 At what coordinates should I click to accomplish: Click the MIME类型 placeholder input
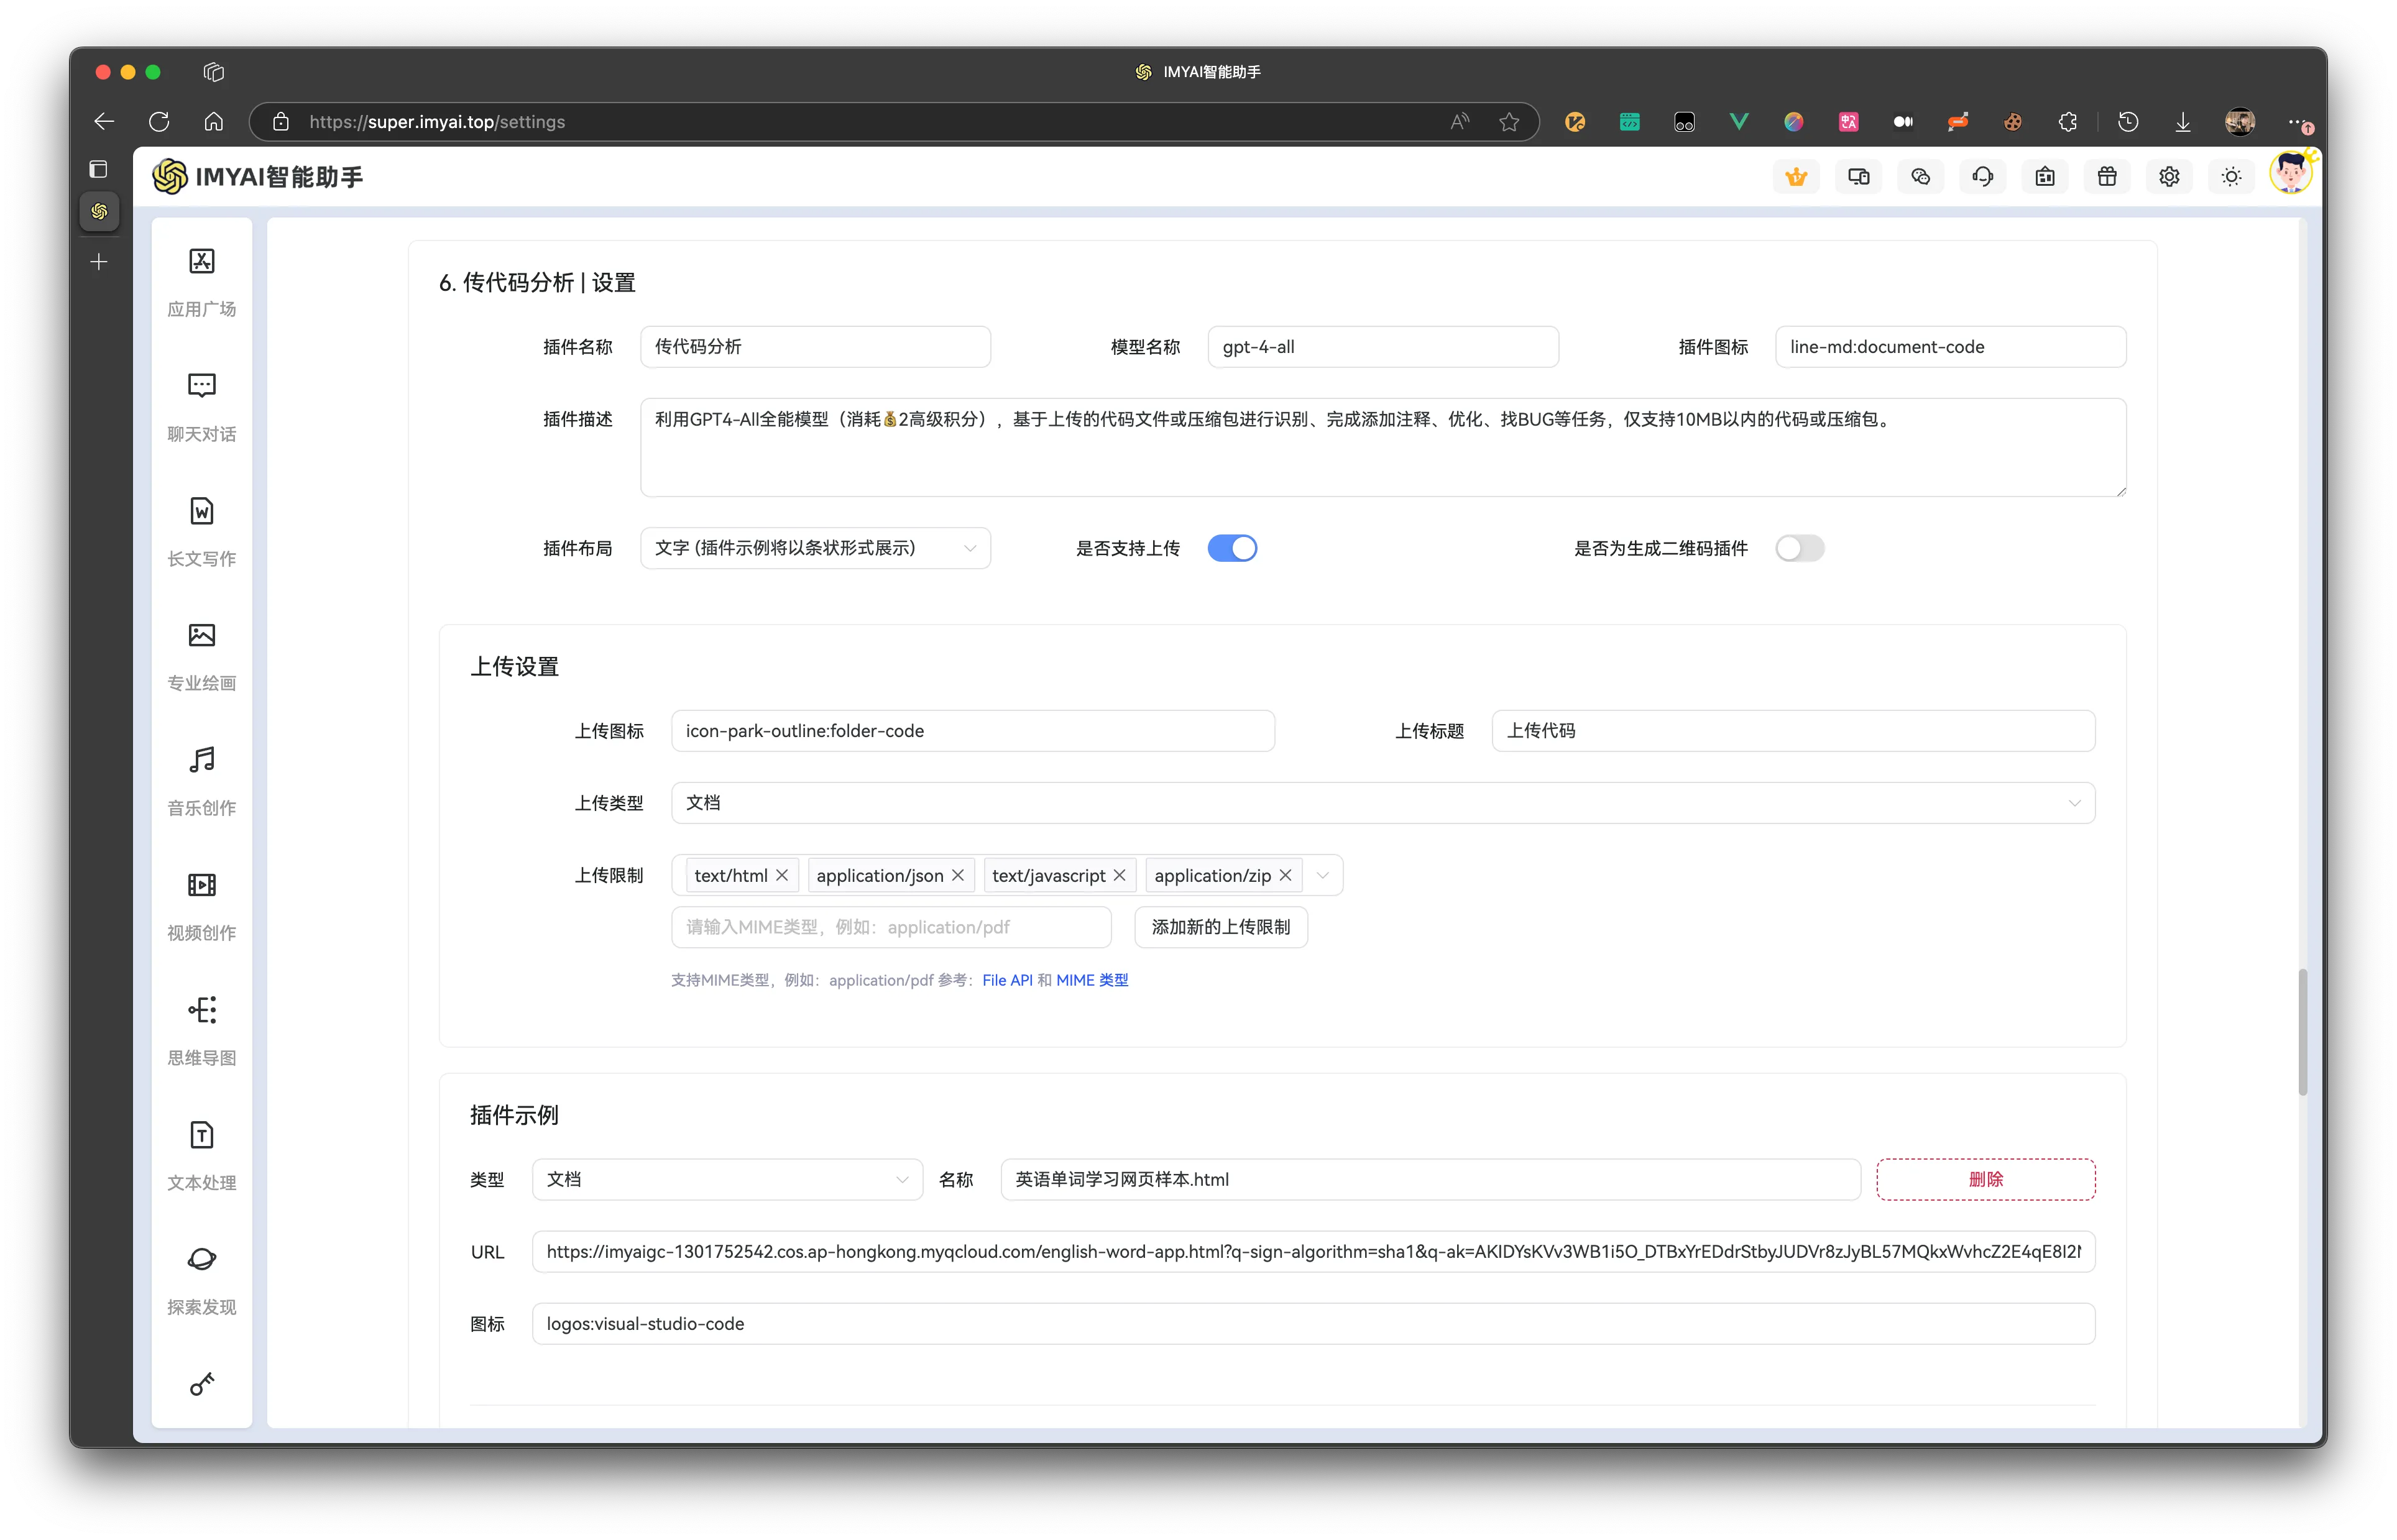pyautogui.click(x=891, y=927)
